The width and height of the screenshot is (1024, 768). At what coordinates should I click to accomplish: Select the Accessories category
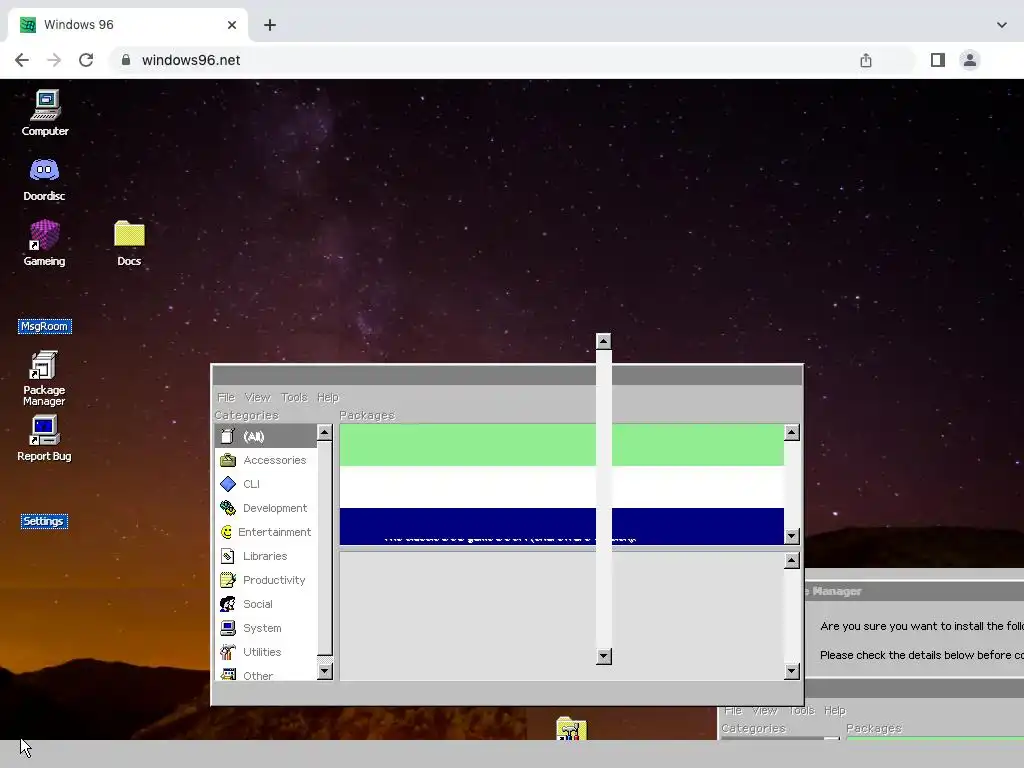[266, 460]
